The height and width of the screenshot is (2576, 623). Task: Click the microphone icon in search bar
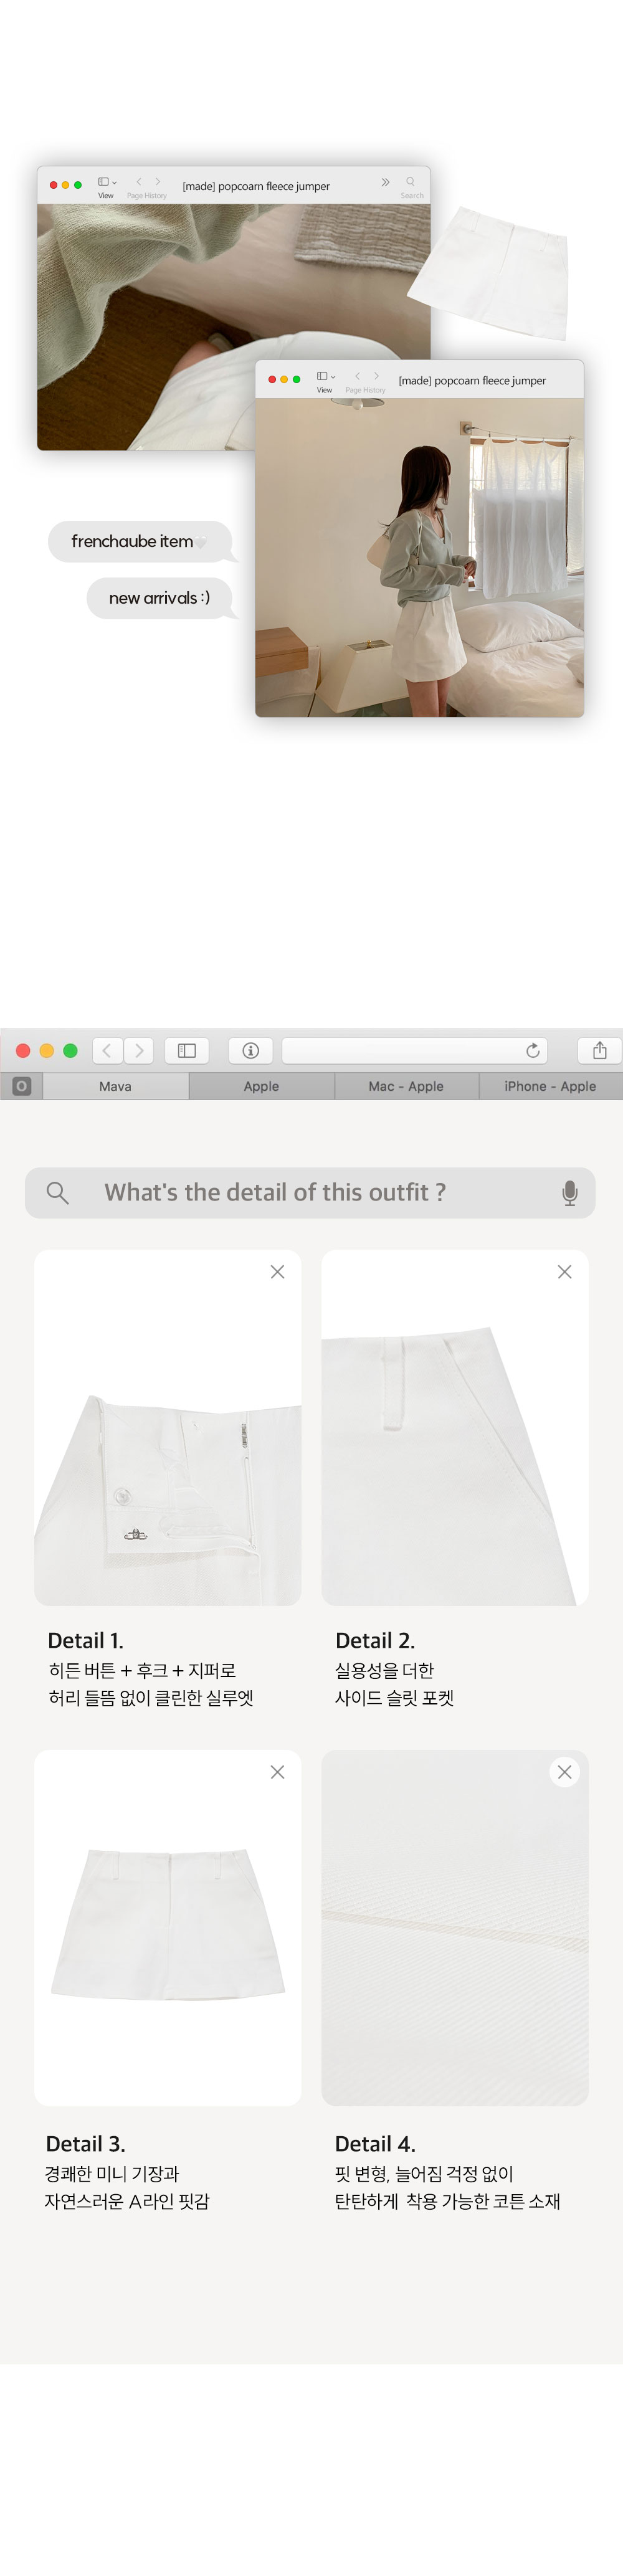(x=569, y=1192)
